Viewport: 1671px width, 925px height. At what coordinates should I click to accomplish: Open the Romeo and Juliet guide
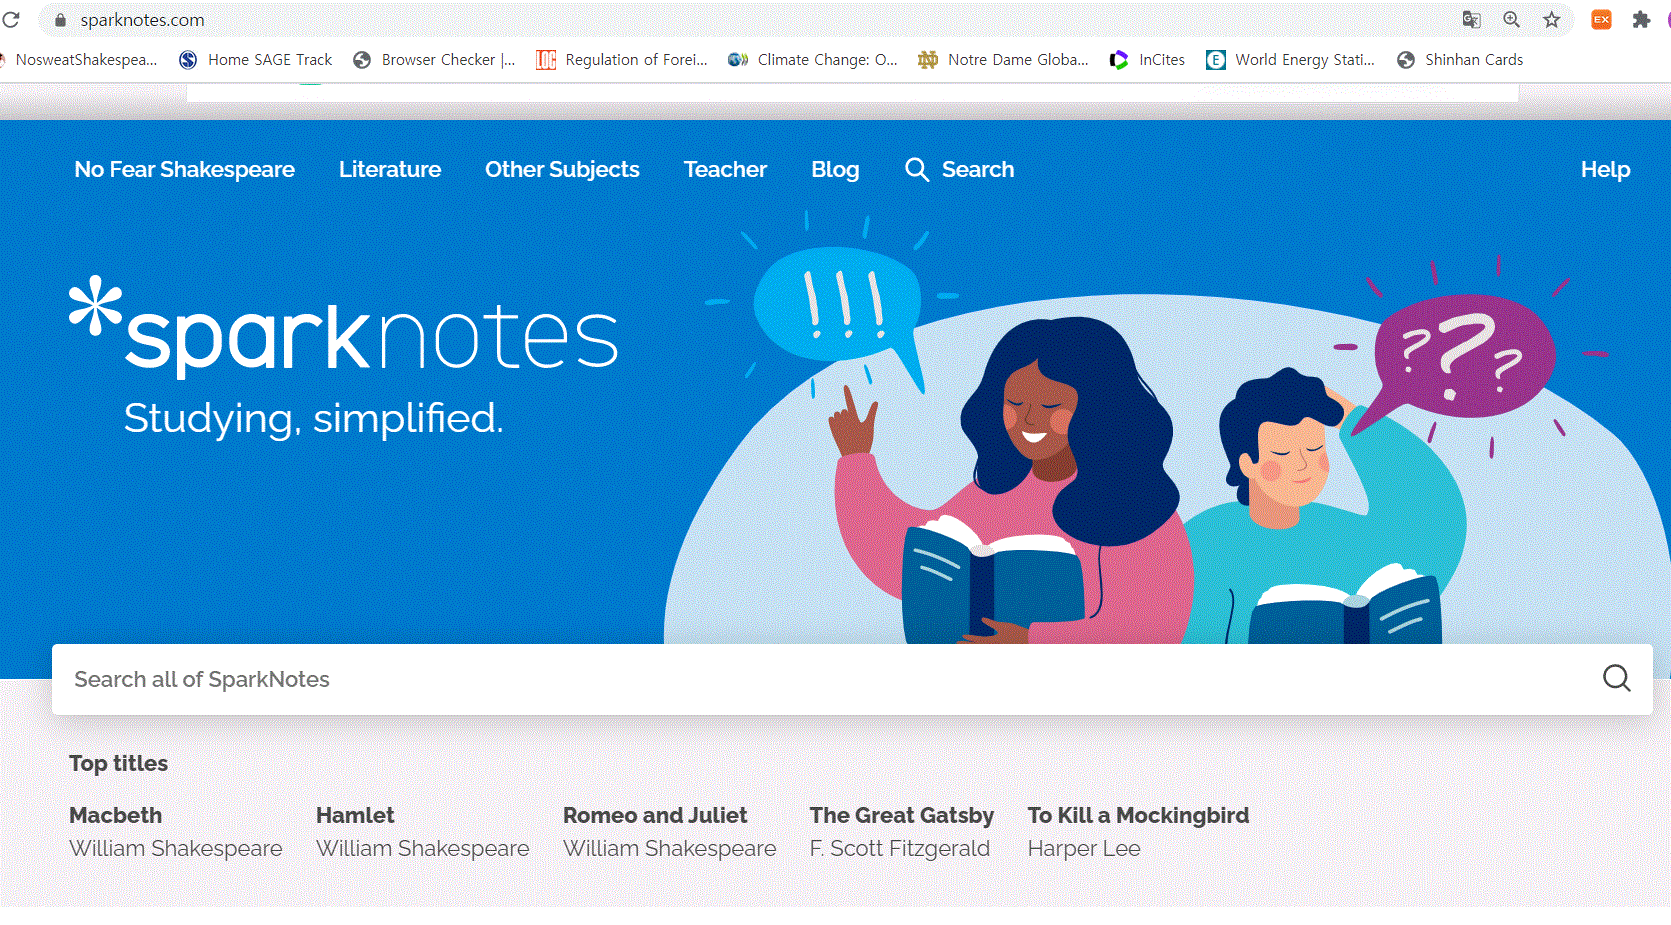click(655, 815)
